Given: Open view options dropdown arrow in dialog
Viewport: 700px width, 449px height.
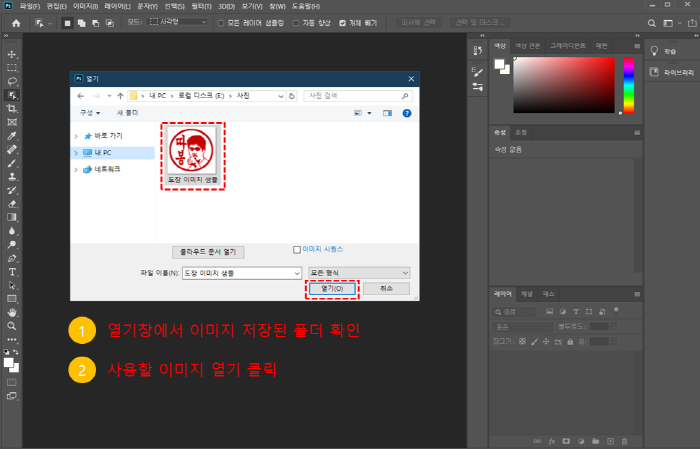Looking at the screenshot, I should (x=369, y=113).
